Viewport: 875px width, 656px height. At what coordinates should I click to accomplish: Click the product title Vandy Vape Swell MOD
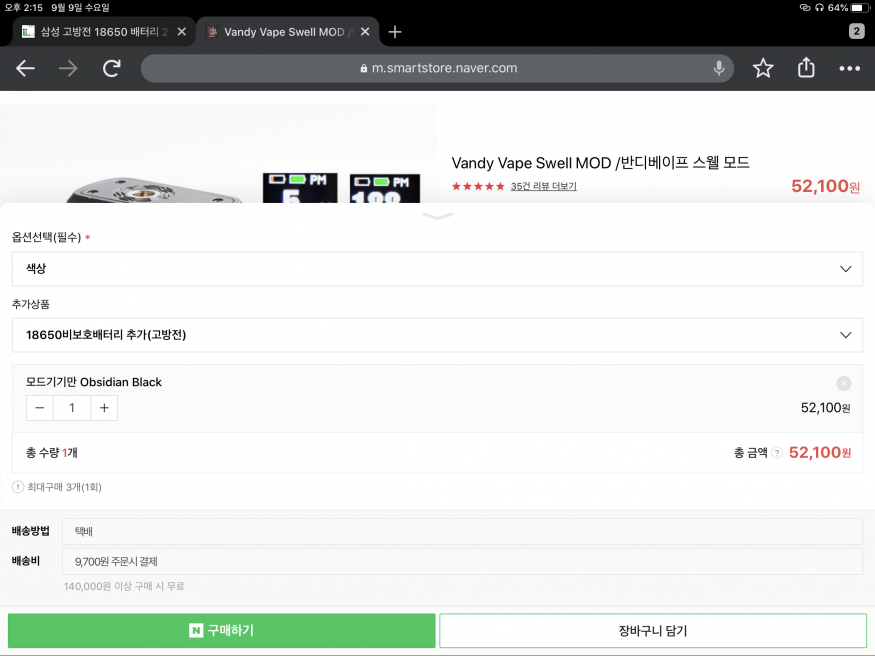point(600,162)
